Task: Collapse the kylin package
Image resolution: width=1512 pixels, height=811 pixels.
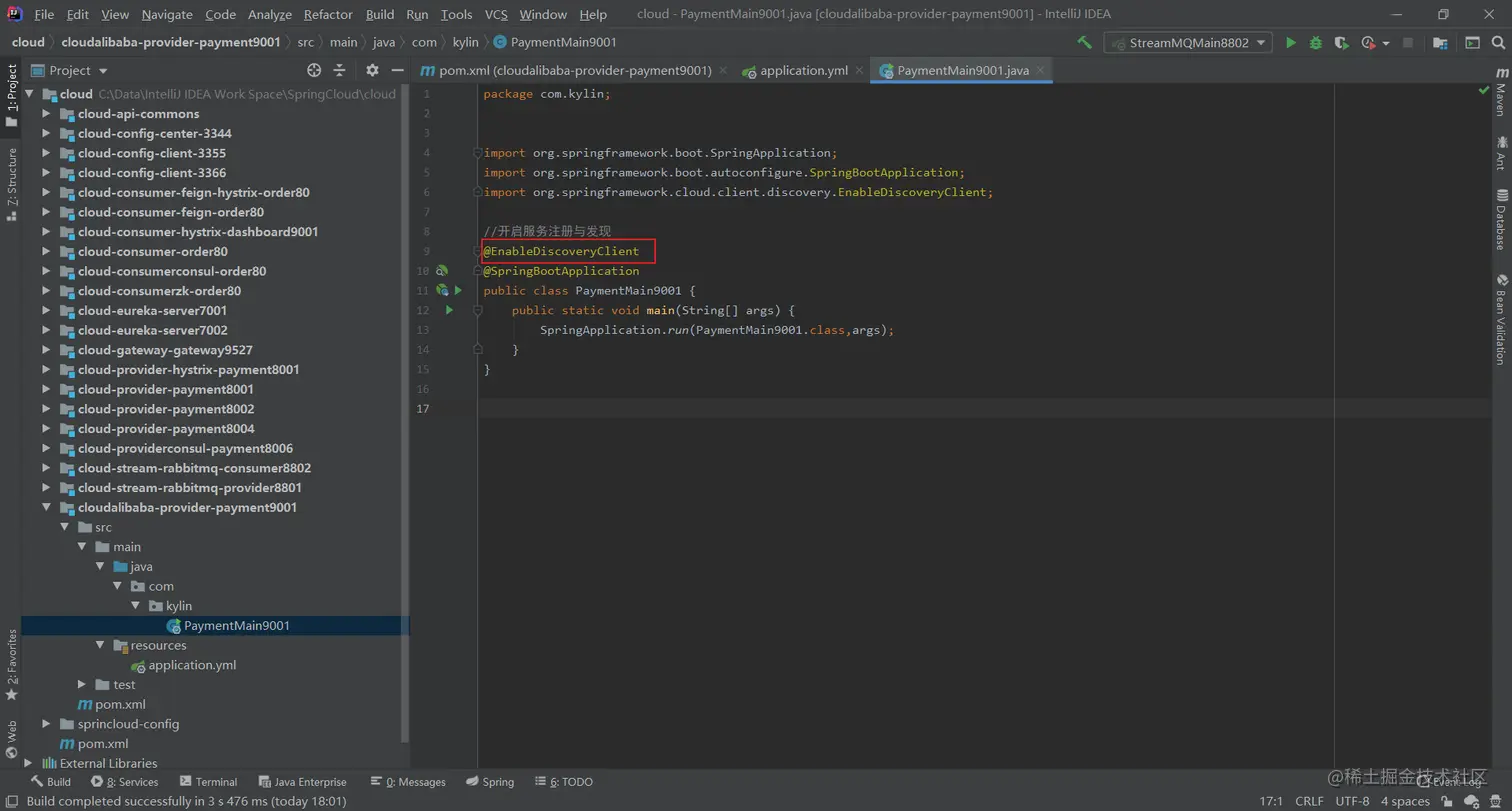Action: click(x=136, y=606)
